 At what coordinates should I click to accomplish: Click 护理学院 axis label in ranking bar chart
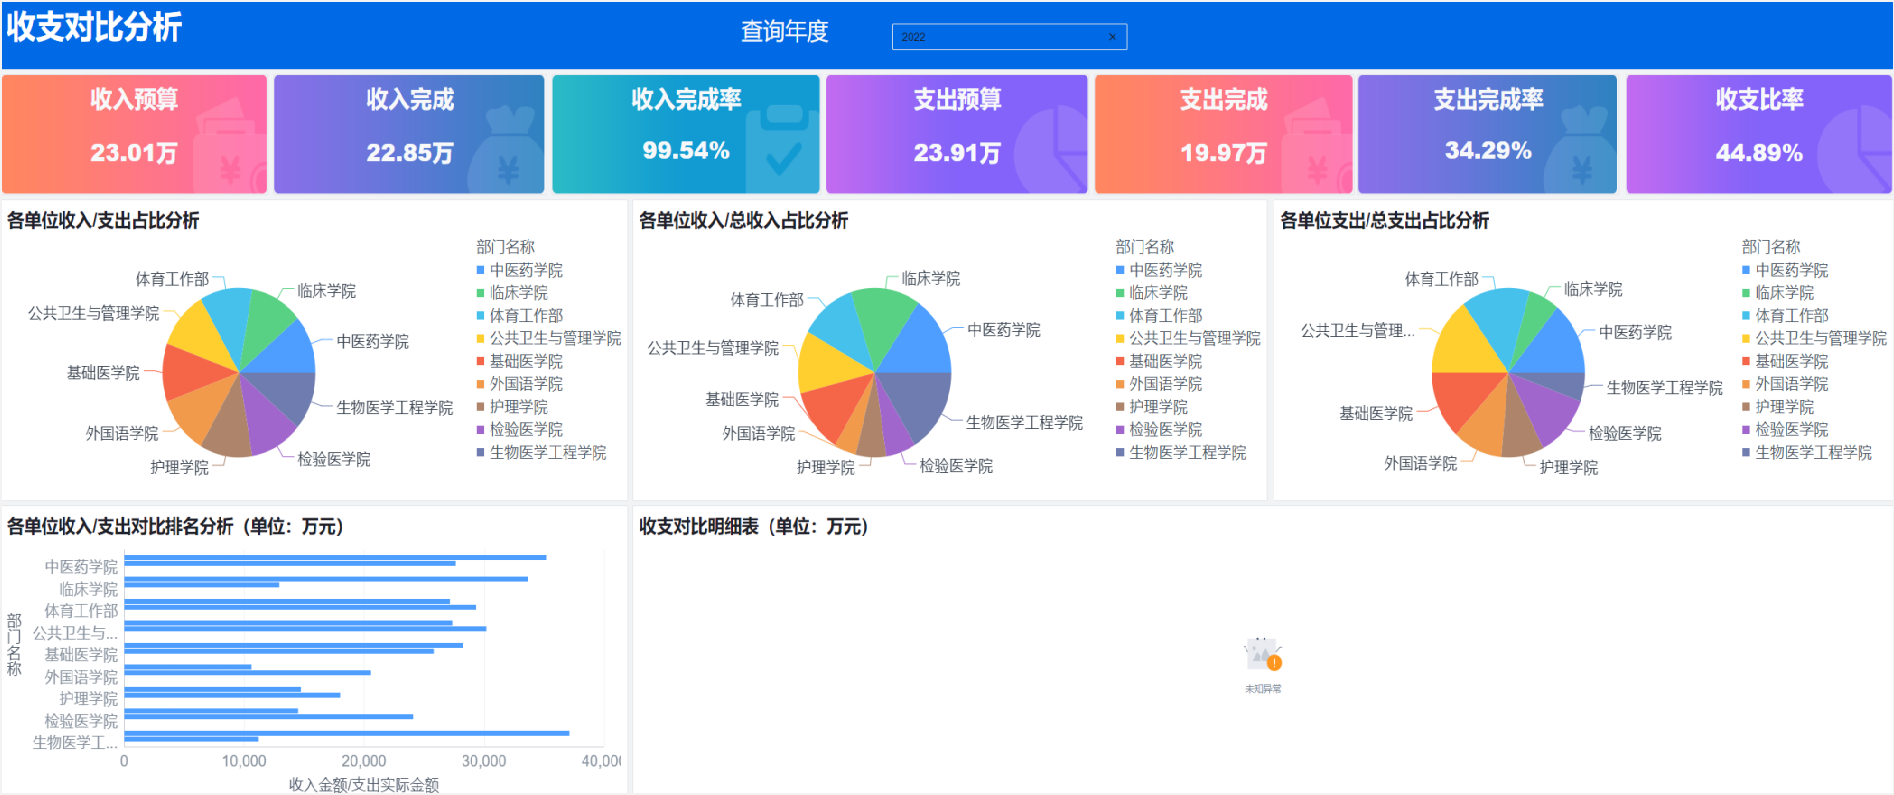[89, 699]
